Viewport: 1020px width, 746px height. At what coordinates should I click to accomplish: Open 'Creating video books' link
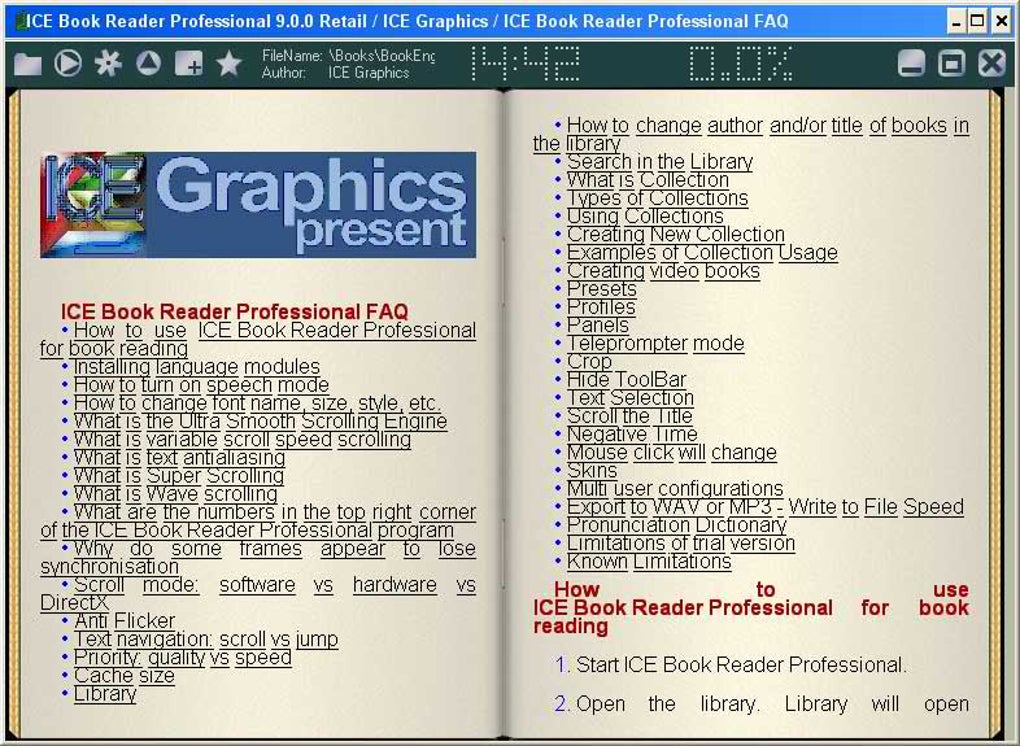(x=664, y=271)
